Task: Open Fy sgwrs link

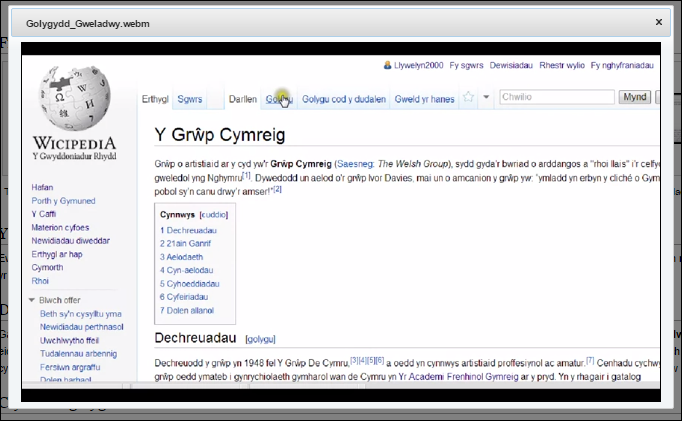Action: (466, 65)
